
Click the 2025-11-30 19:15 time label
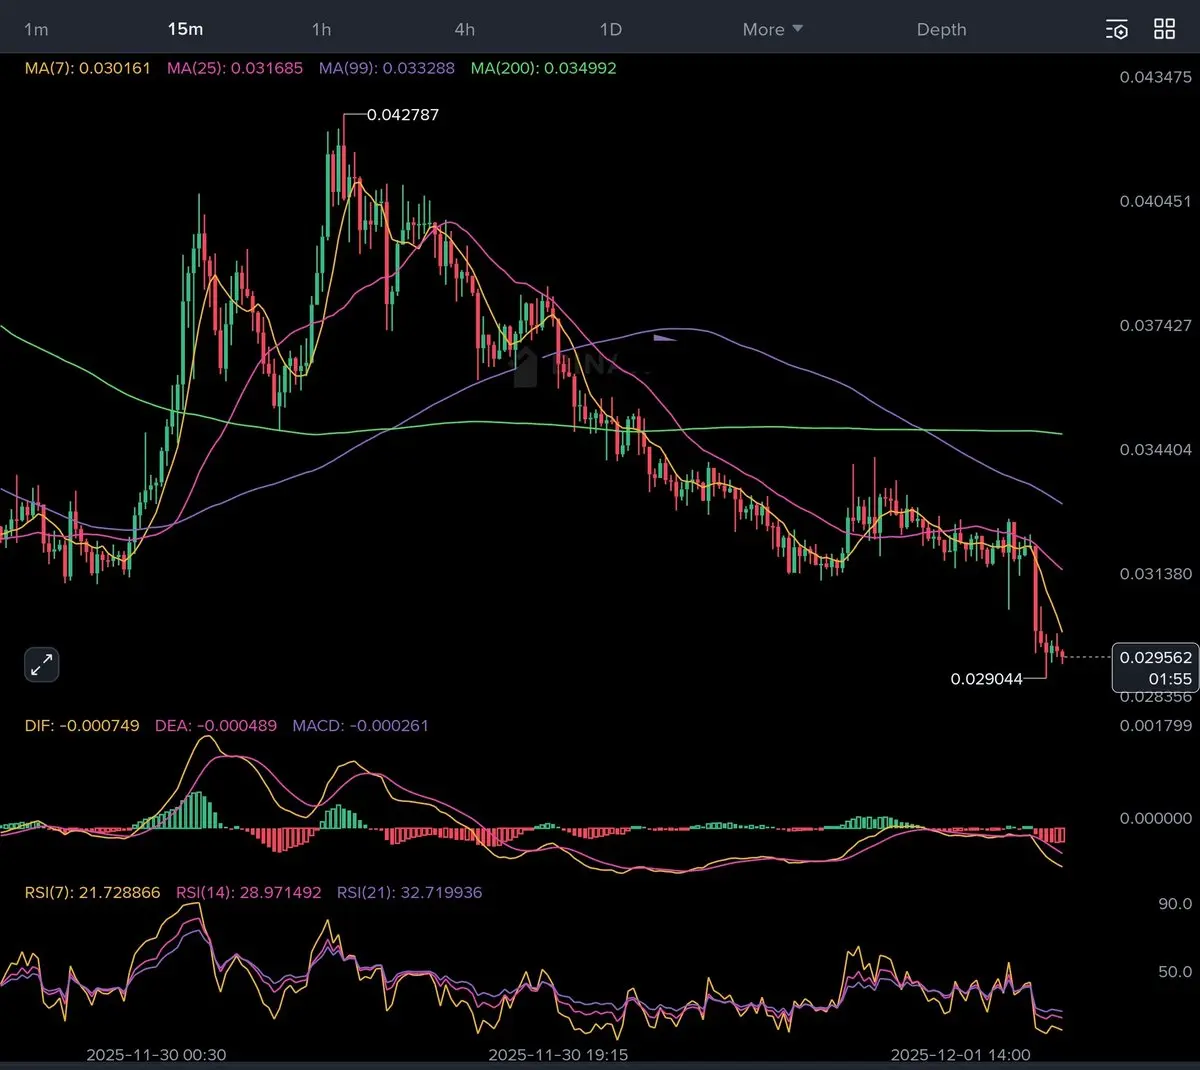(x=558, y=1054)
